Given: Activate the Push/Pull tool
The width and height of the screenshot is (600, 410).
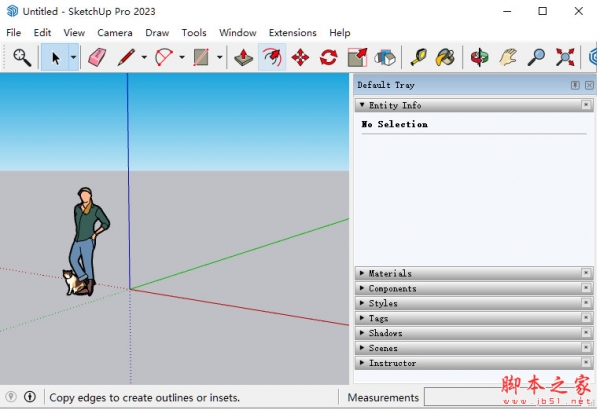Looking at the screenshot, I should (243, 57).
